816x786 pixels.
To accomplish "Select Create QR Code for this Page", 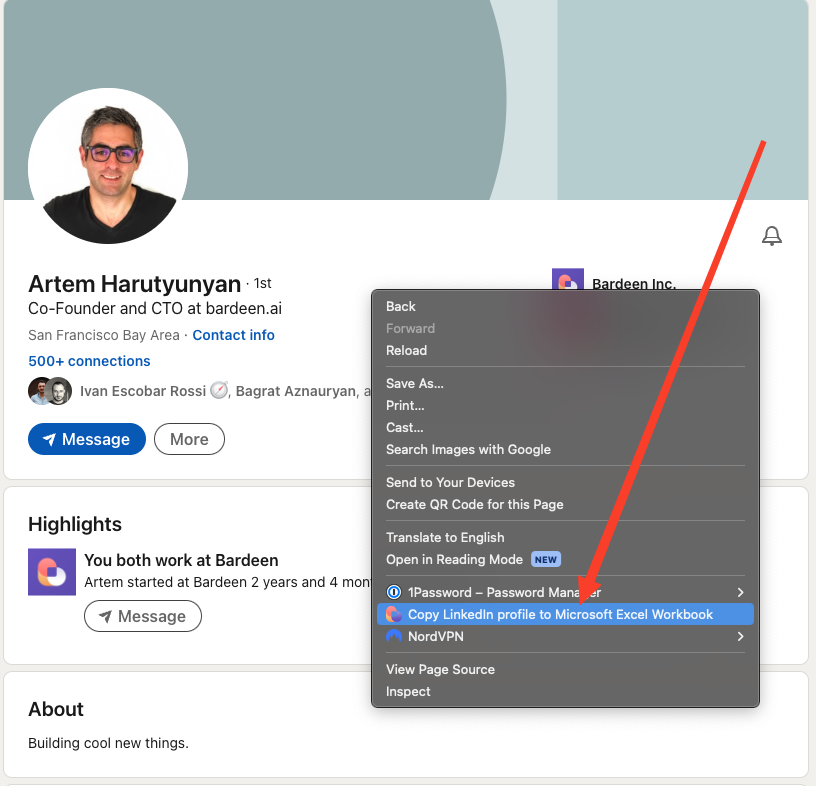I will coord(565,504).
